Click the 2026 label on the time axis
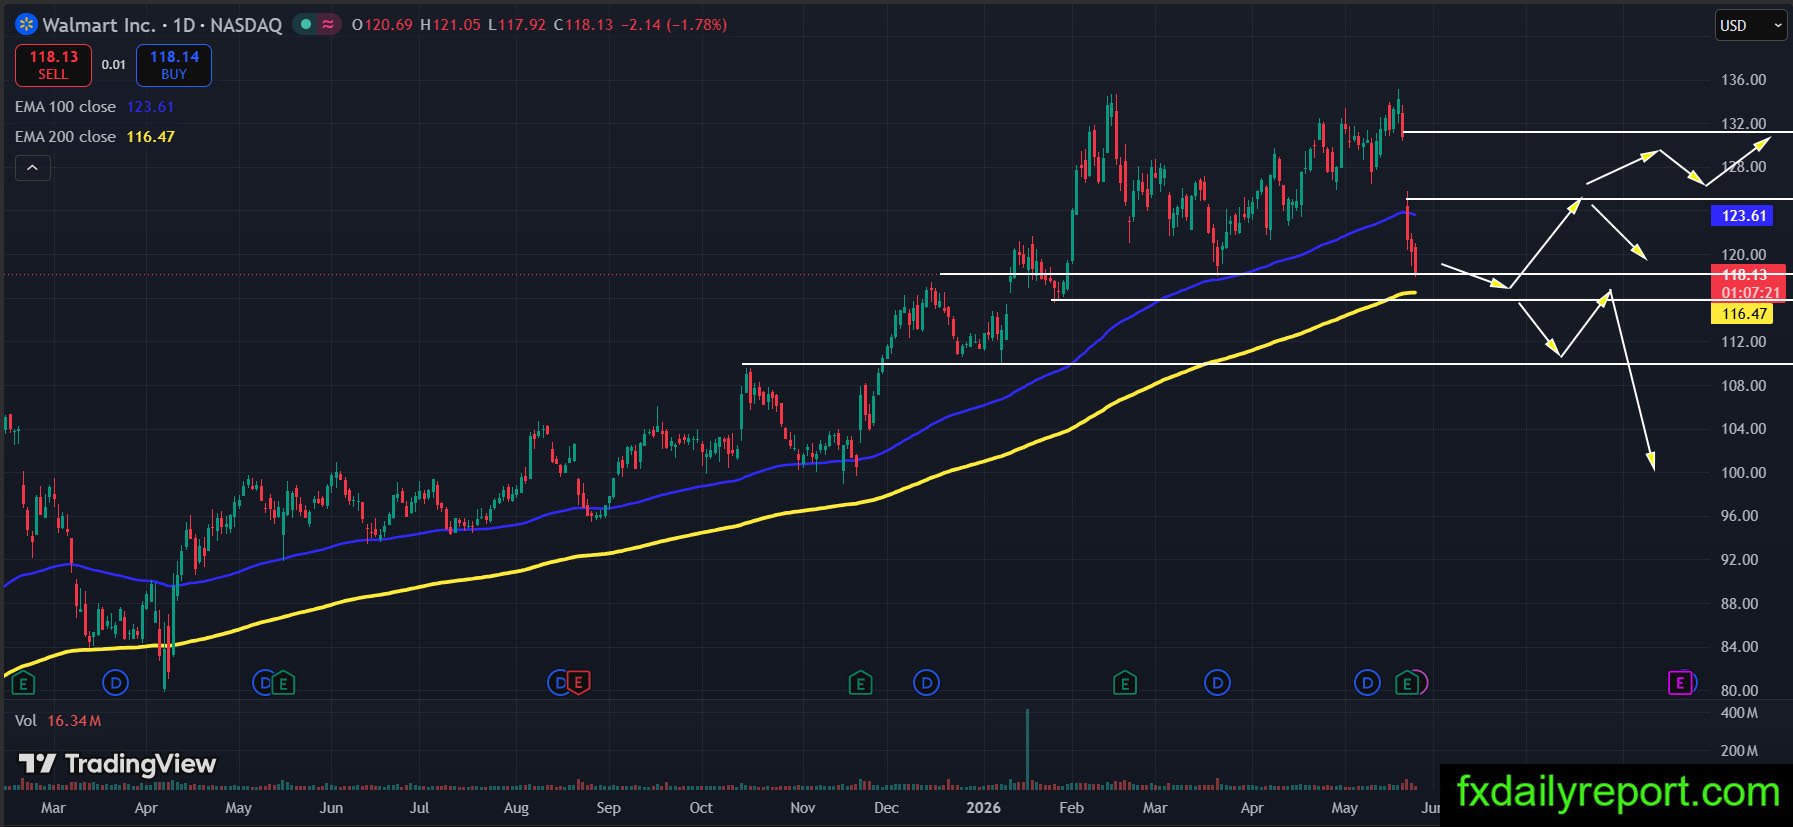 point(983,808)
